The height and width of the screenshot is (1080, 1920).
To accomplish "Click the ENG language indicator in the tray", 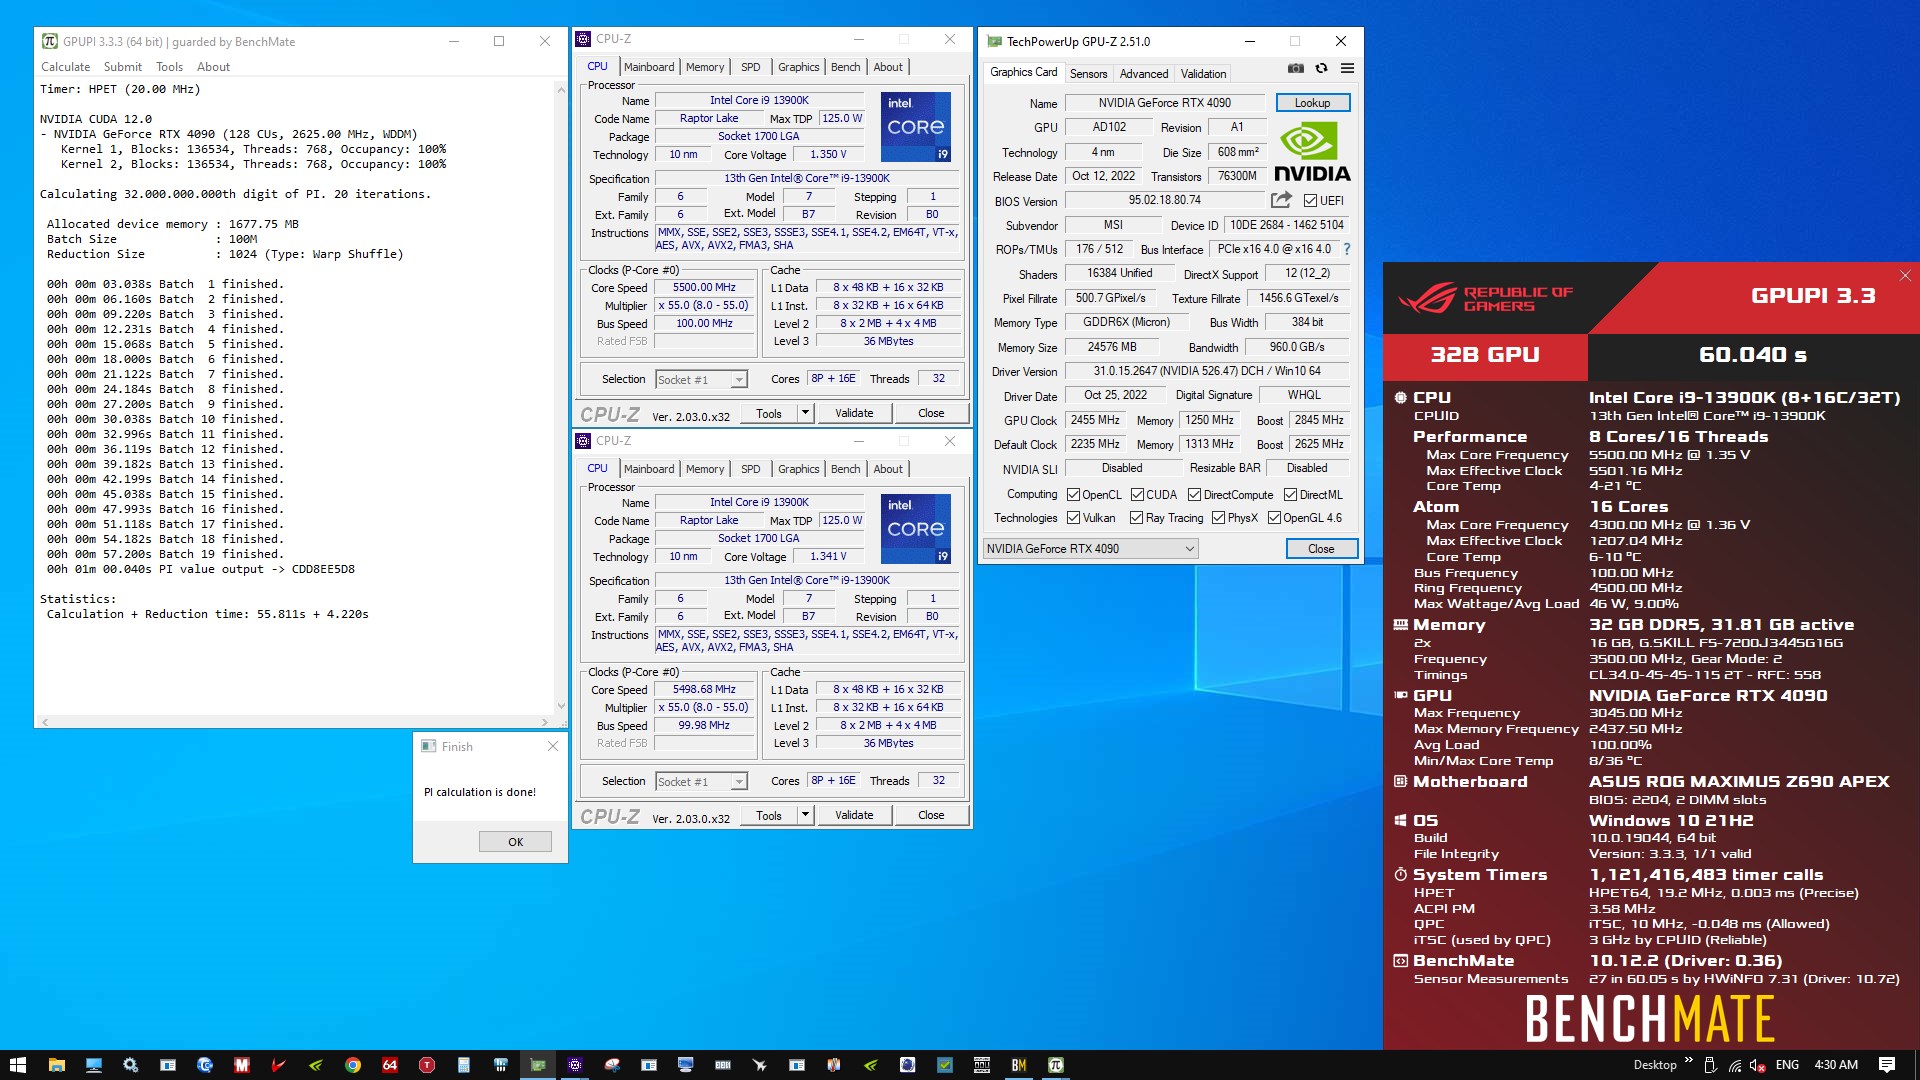I will point(1787,1065).
